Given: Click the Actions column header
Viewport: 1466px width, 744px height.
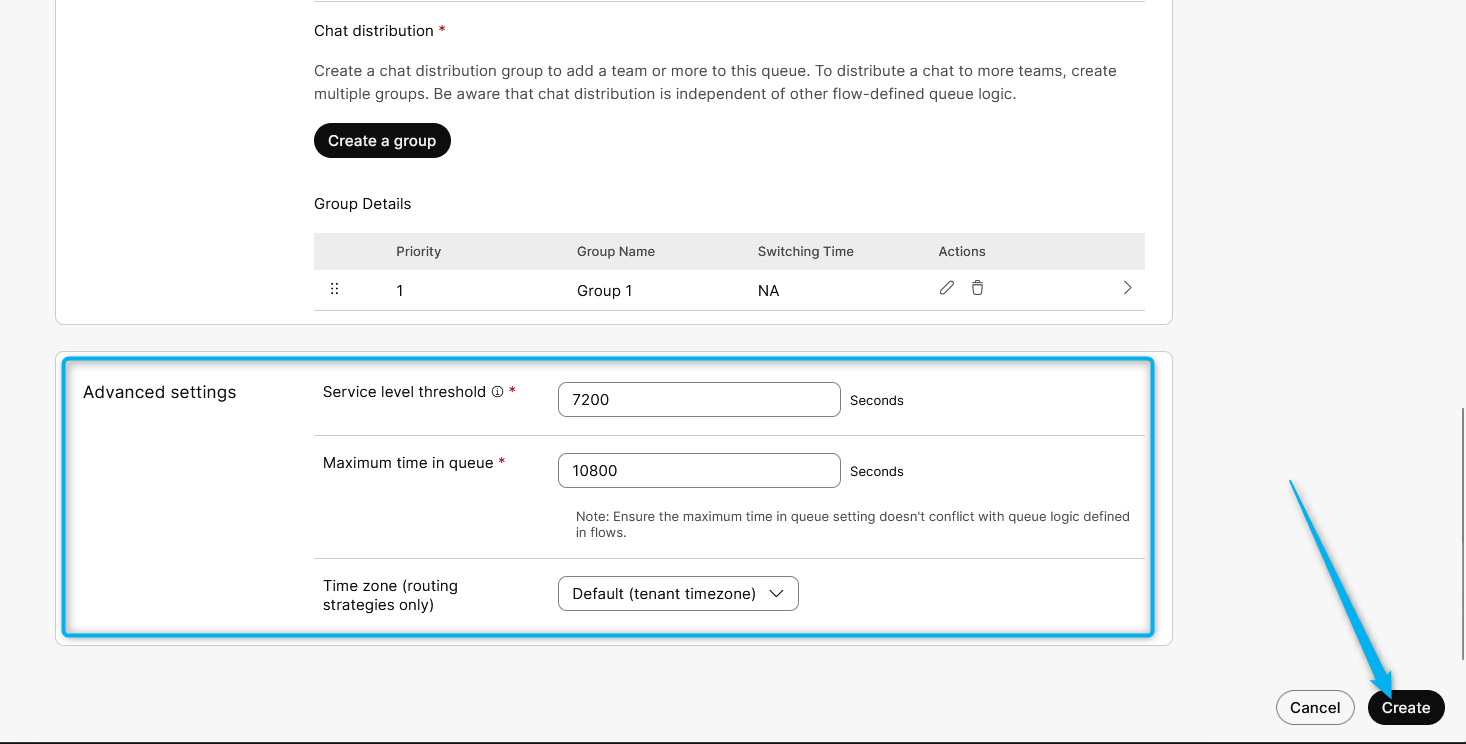Looking at the screenshot, I should 961,252.
